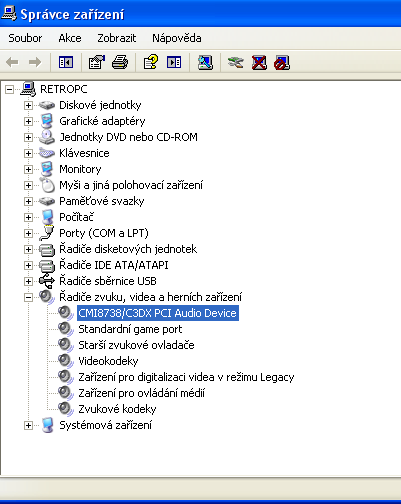This screenshot has width=401, height=504.
Task: Toggle the show/hide console tree toolbar icon
Action: tap(66, 62)
